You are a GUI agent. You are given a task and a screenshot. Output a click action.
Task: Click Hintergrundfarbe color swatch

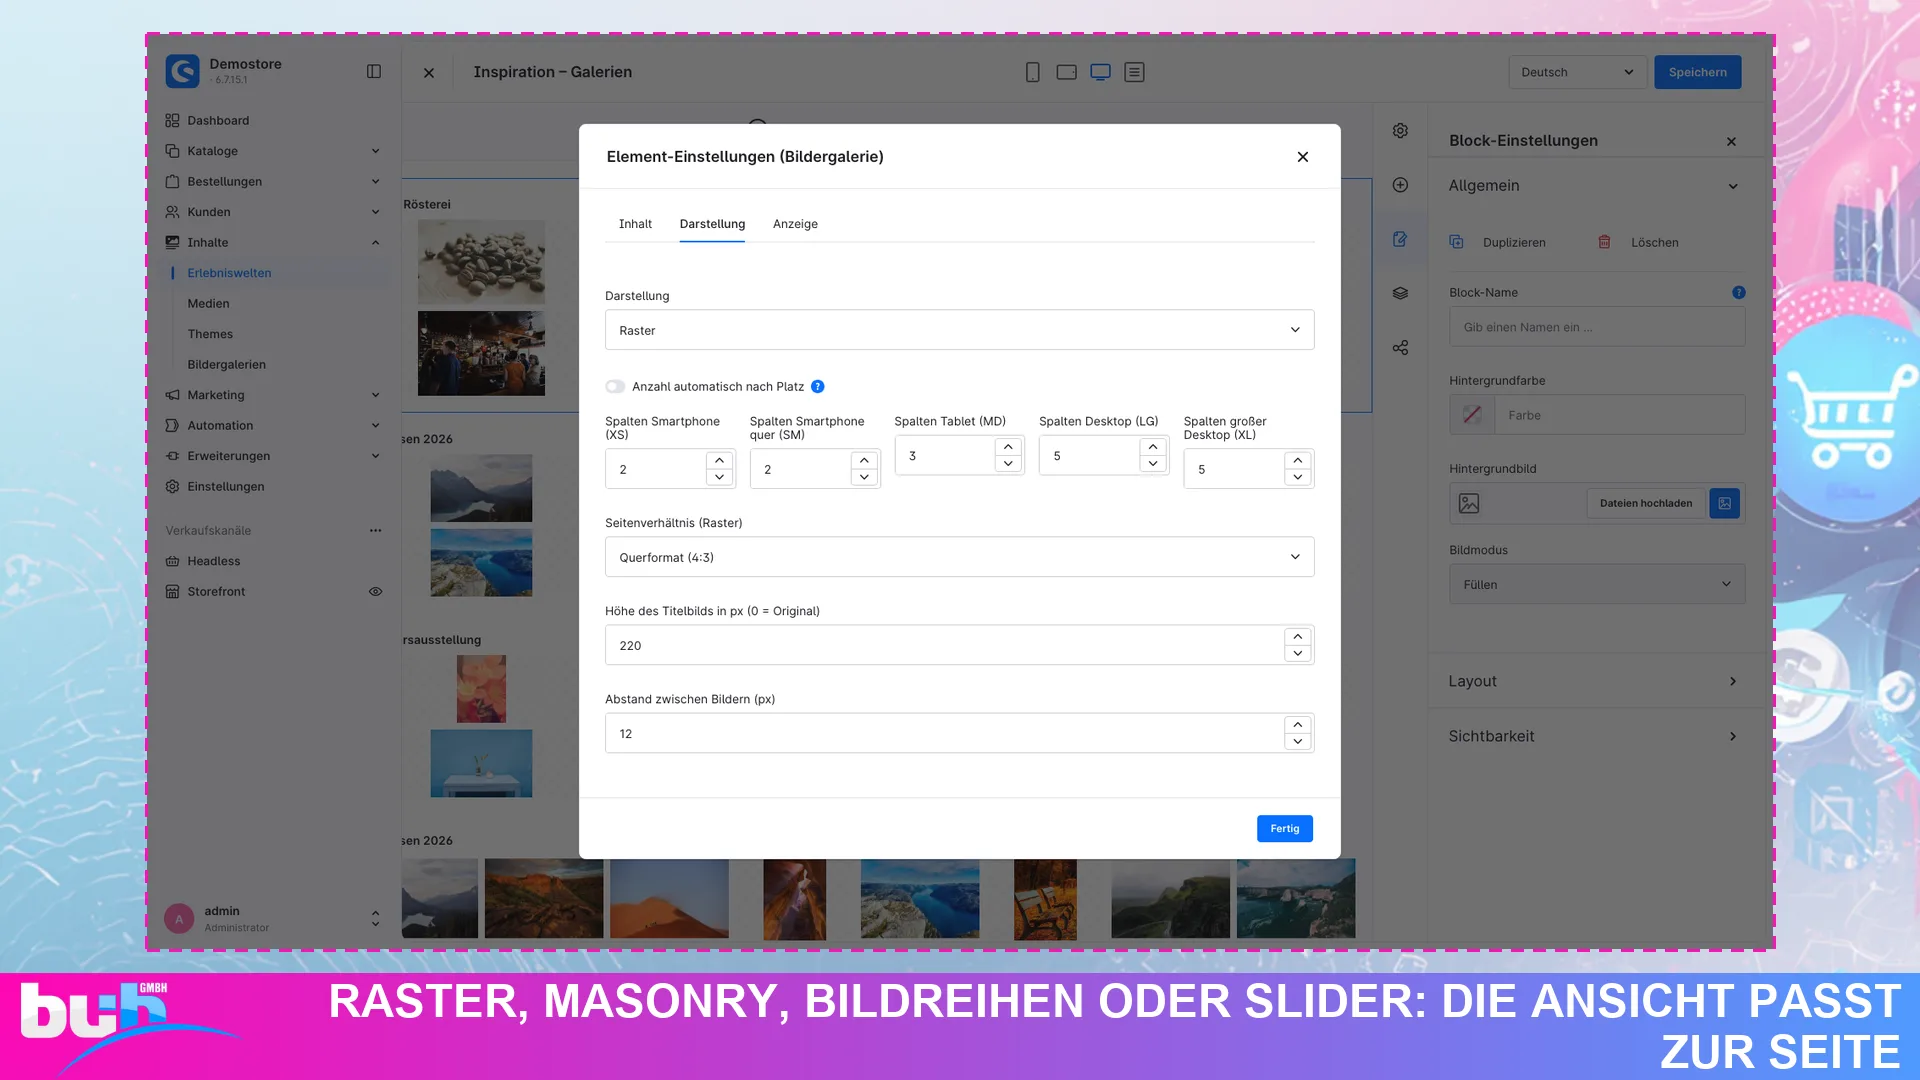(x=1472, y=415)
